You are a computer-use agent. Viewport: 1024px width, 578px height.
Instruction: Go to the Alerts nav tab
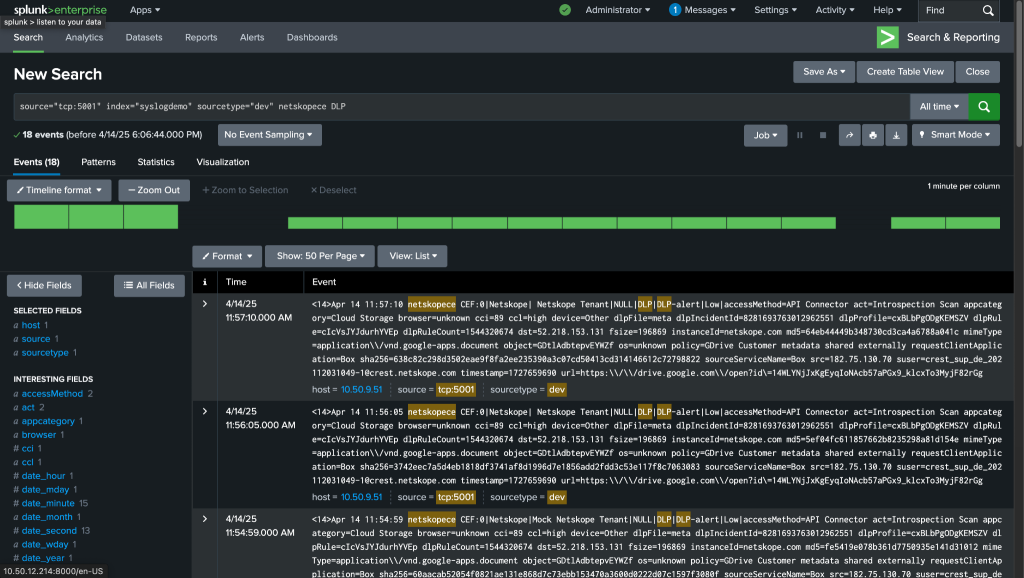[252, 37]
